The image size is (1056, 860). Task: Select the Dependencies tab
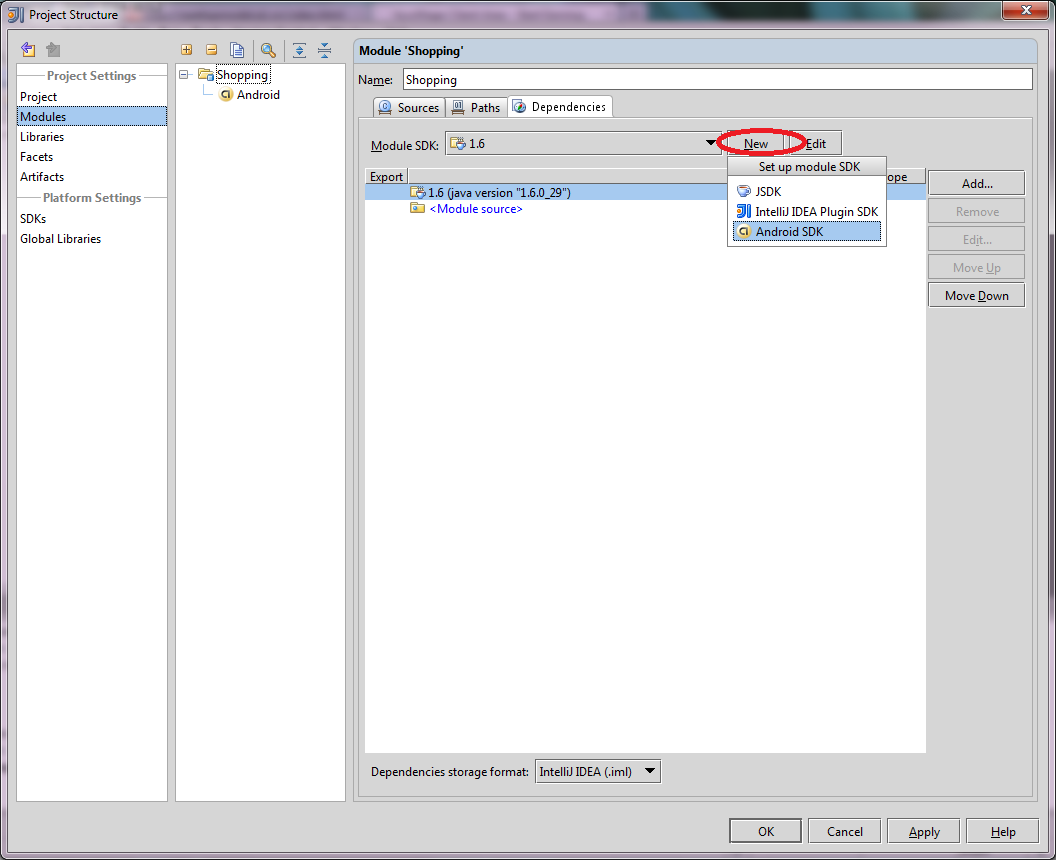560,106
